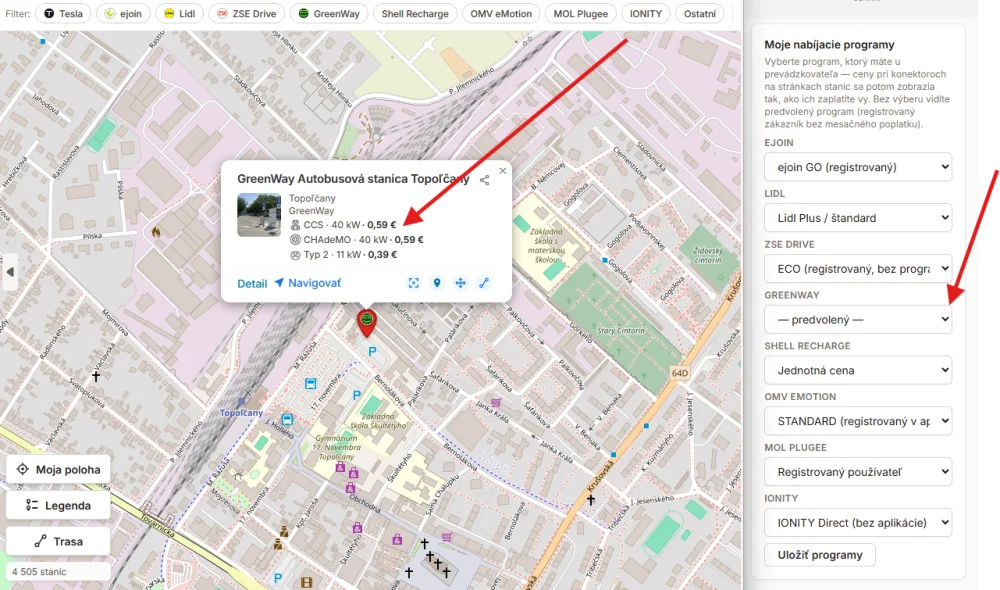Click the Židovský cintorín map label
Screen dimensions: 1000x590
pyautogui.click(x=708, y=255)
